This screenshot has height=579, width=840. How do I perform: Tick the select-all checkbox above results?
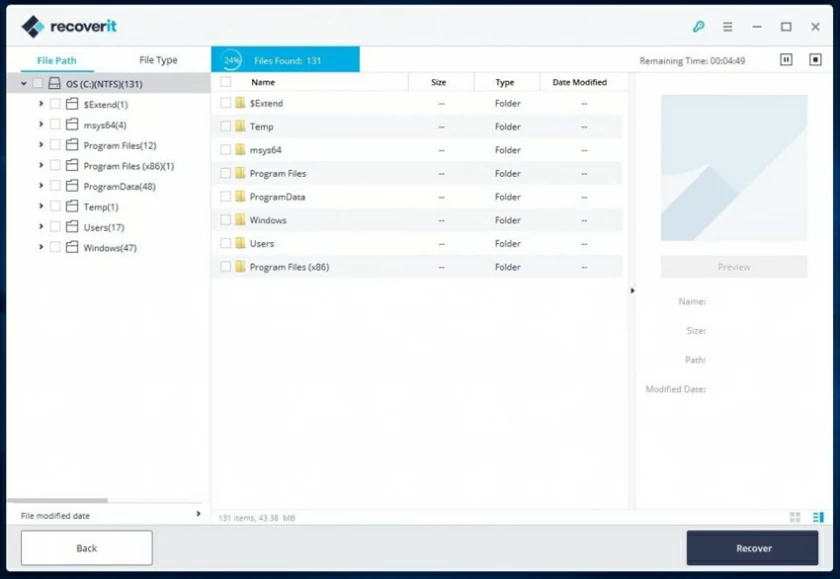pos(224,81)
